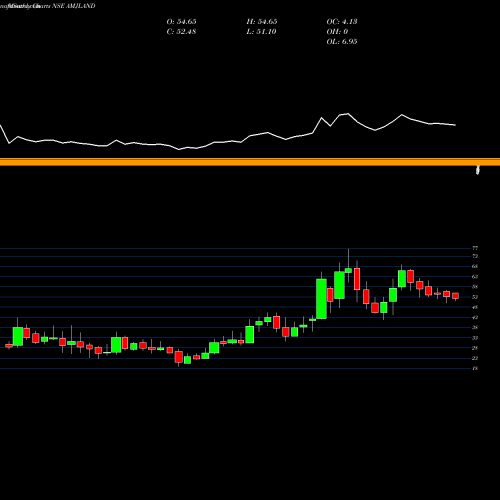500x500 pixels.
Task: Click the 72 price axis label
Action: coord(475,256)
